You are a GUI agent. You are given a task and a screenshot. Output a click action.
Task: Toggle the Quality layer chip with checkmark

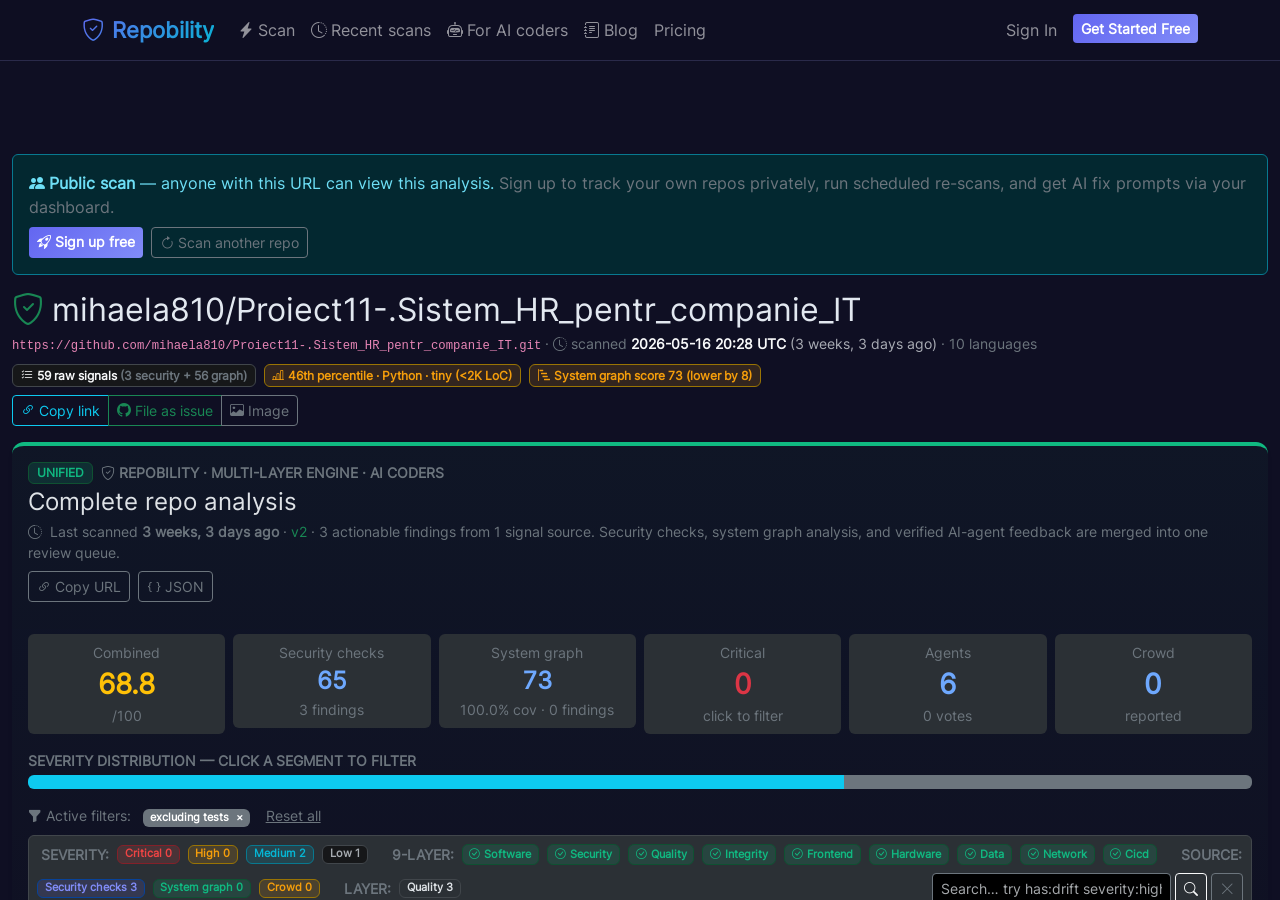661,854
